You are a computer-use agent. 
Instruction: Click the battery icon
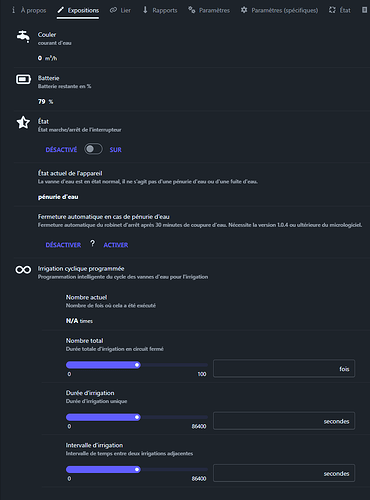point(23,79)
